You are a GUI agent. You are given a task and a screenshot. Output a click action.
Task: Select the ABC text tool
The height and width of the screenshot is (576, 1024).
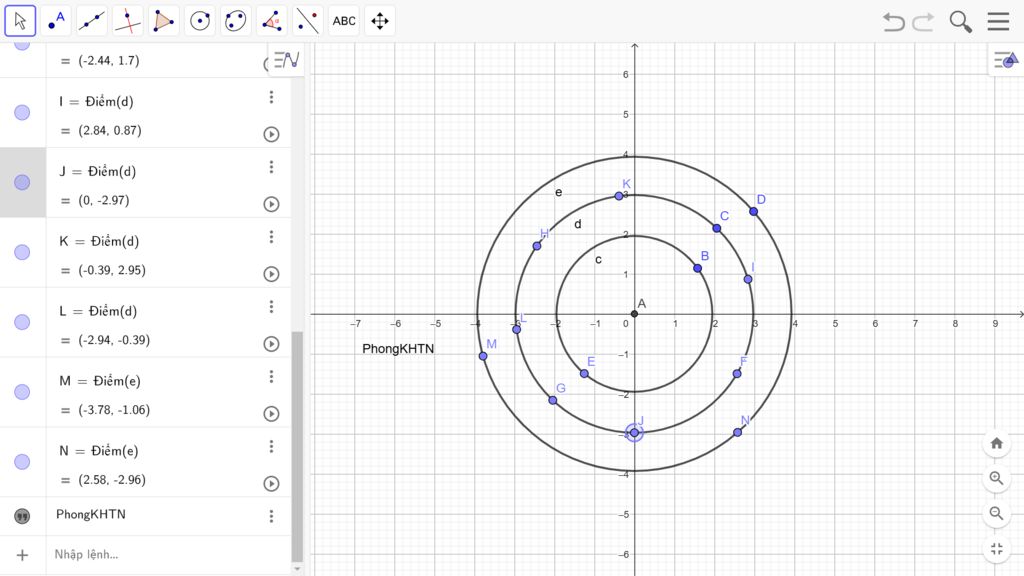tap(344, 20)
